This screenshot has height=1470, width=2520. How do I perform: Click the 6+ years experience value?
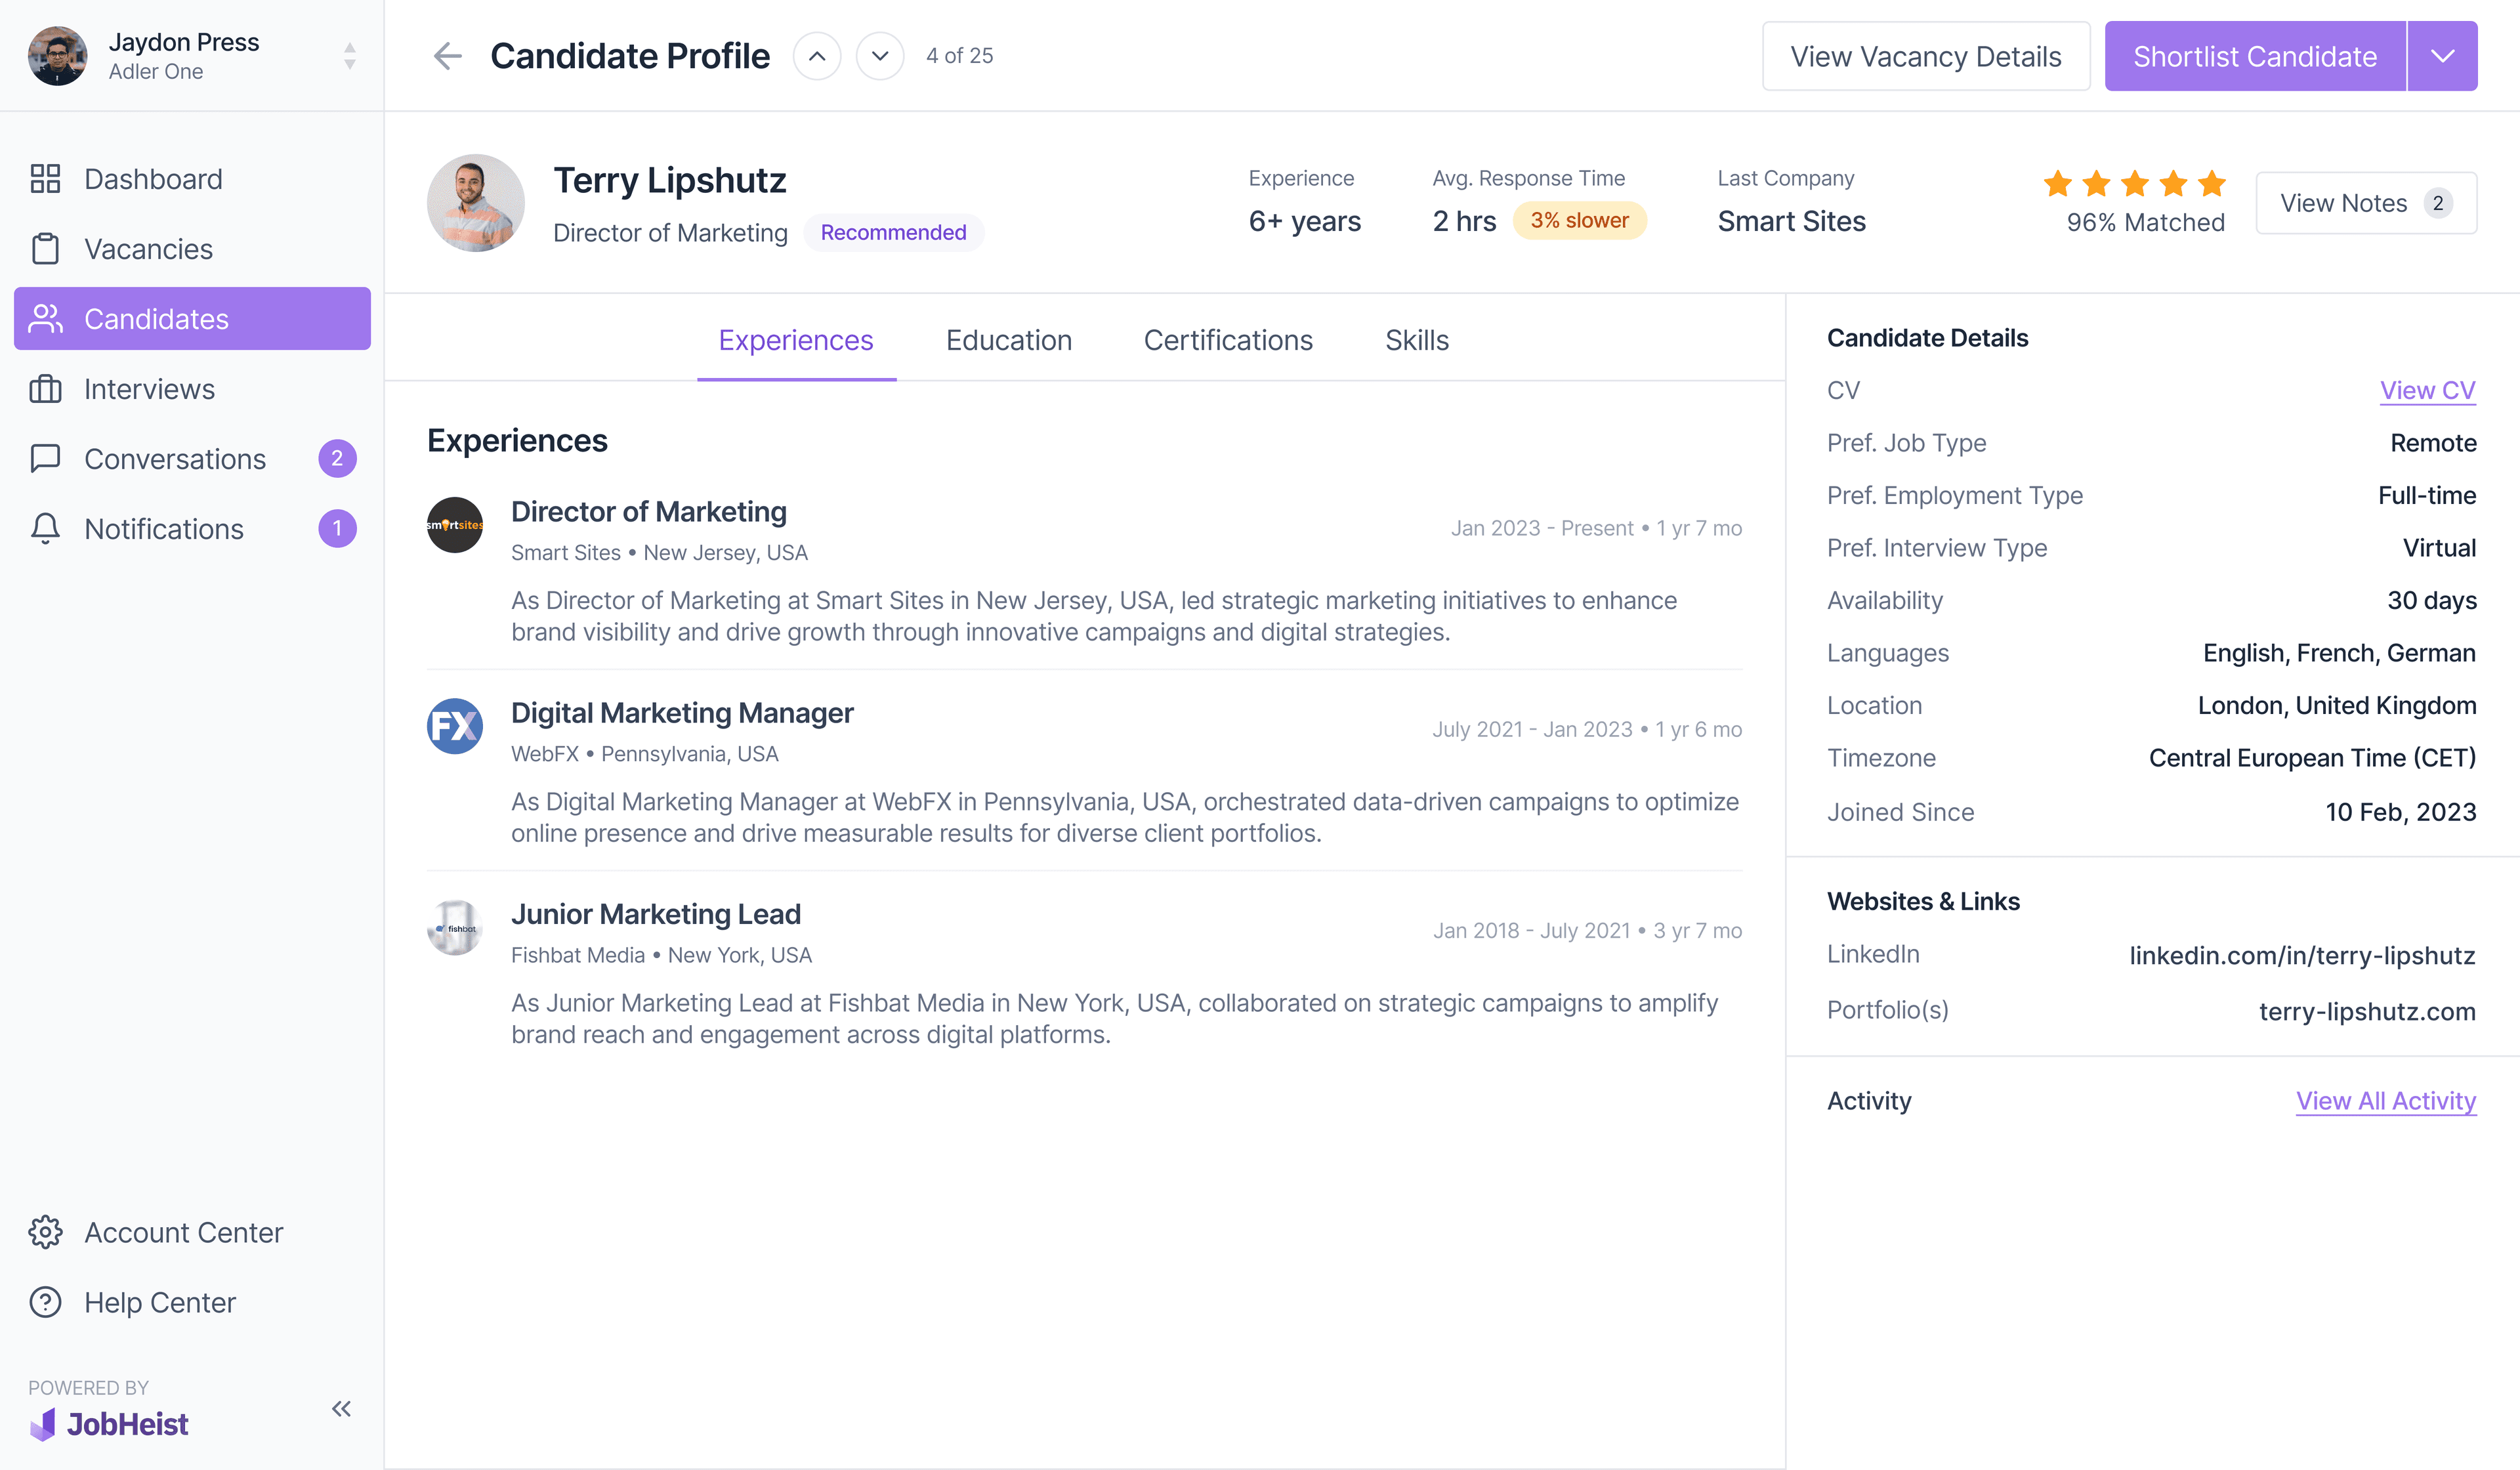1304,221
